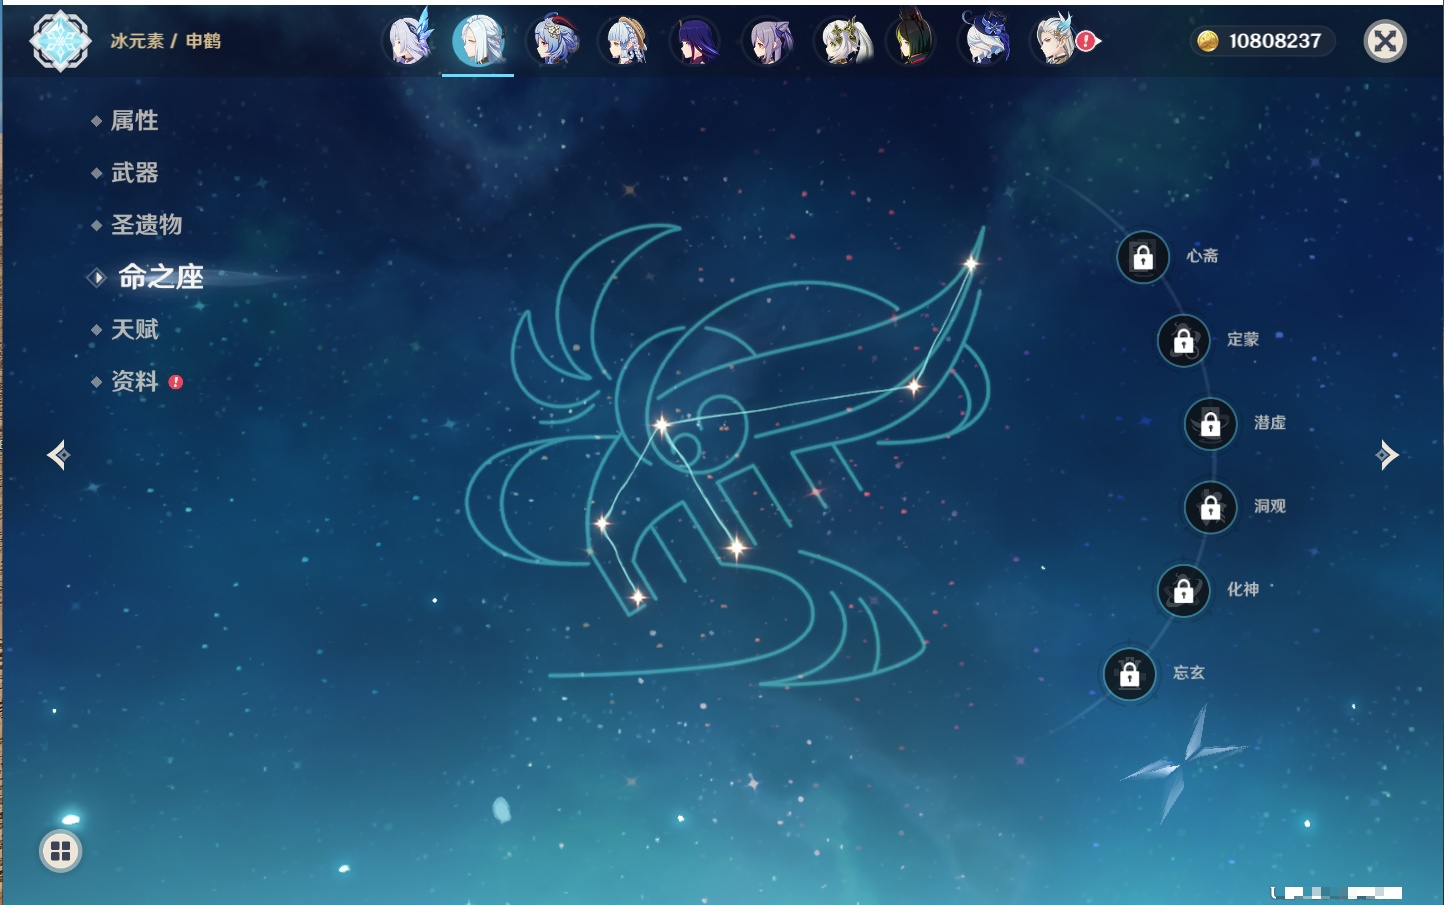Open the 资料 profile menu
The width and height of the screenshot is (1444, 905).
pos(134,381)
